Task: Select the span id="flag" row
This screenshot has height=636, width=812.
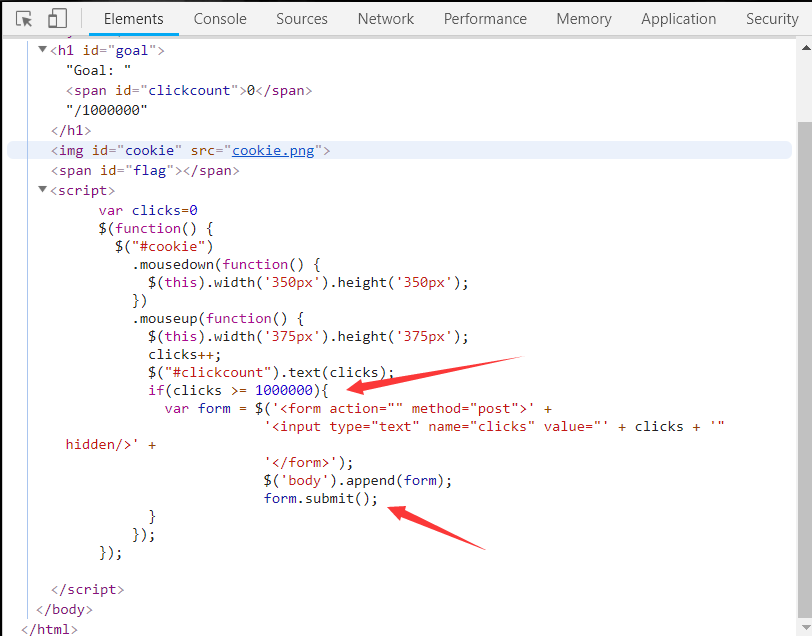Action: click(x=145, y=170)
